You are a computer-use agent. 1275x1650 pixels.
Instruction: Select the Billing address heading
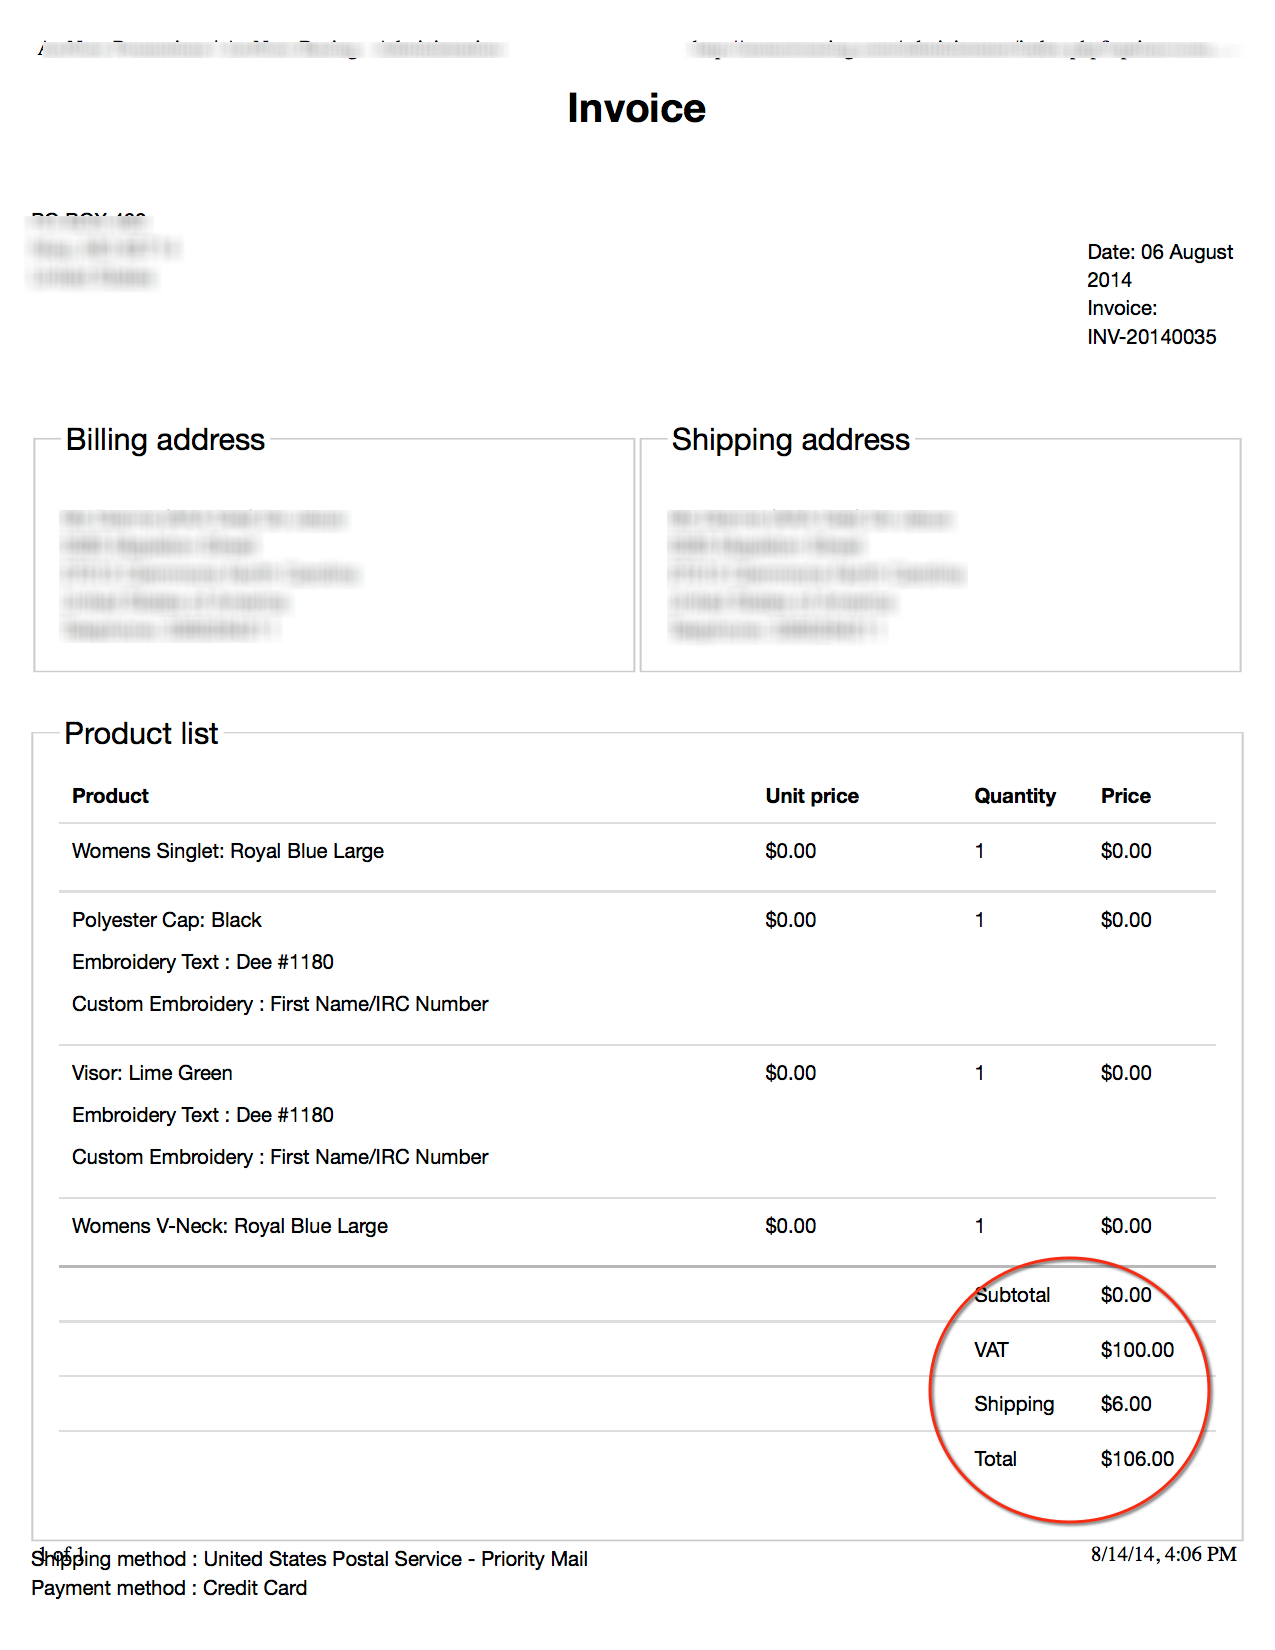coord(165,440)
